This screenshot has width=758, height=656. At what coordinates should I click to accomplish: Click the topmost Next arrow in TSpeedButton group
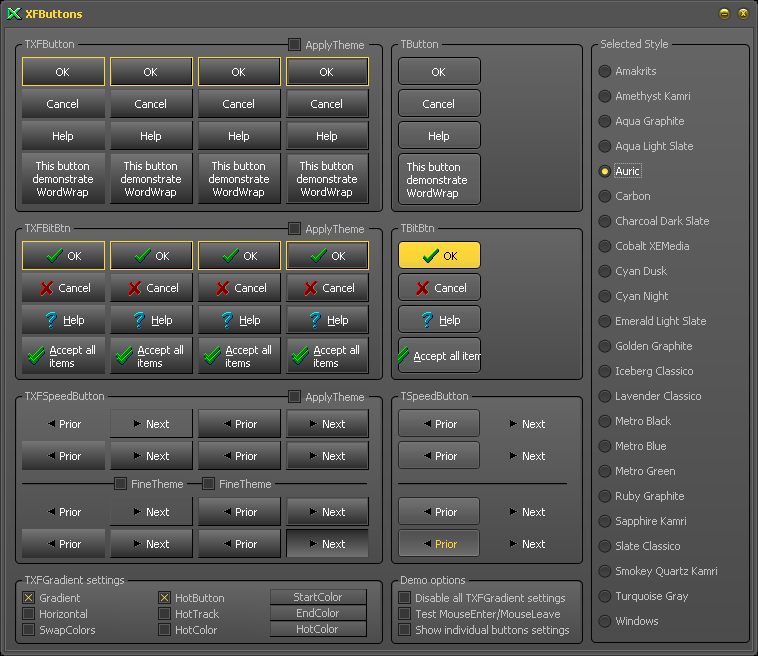coord(527,424)
